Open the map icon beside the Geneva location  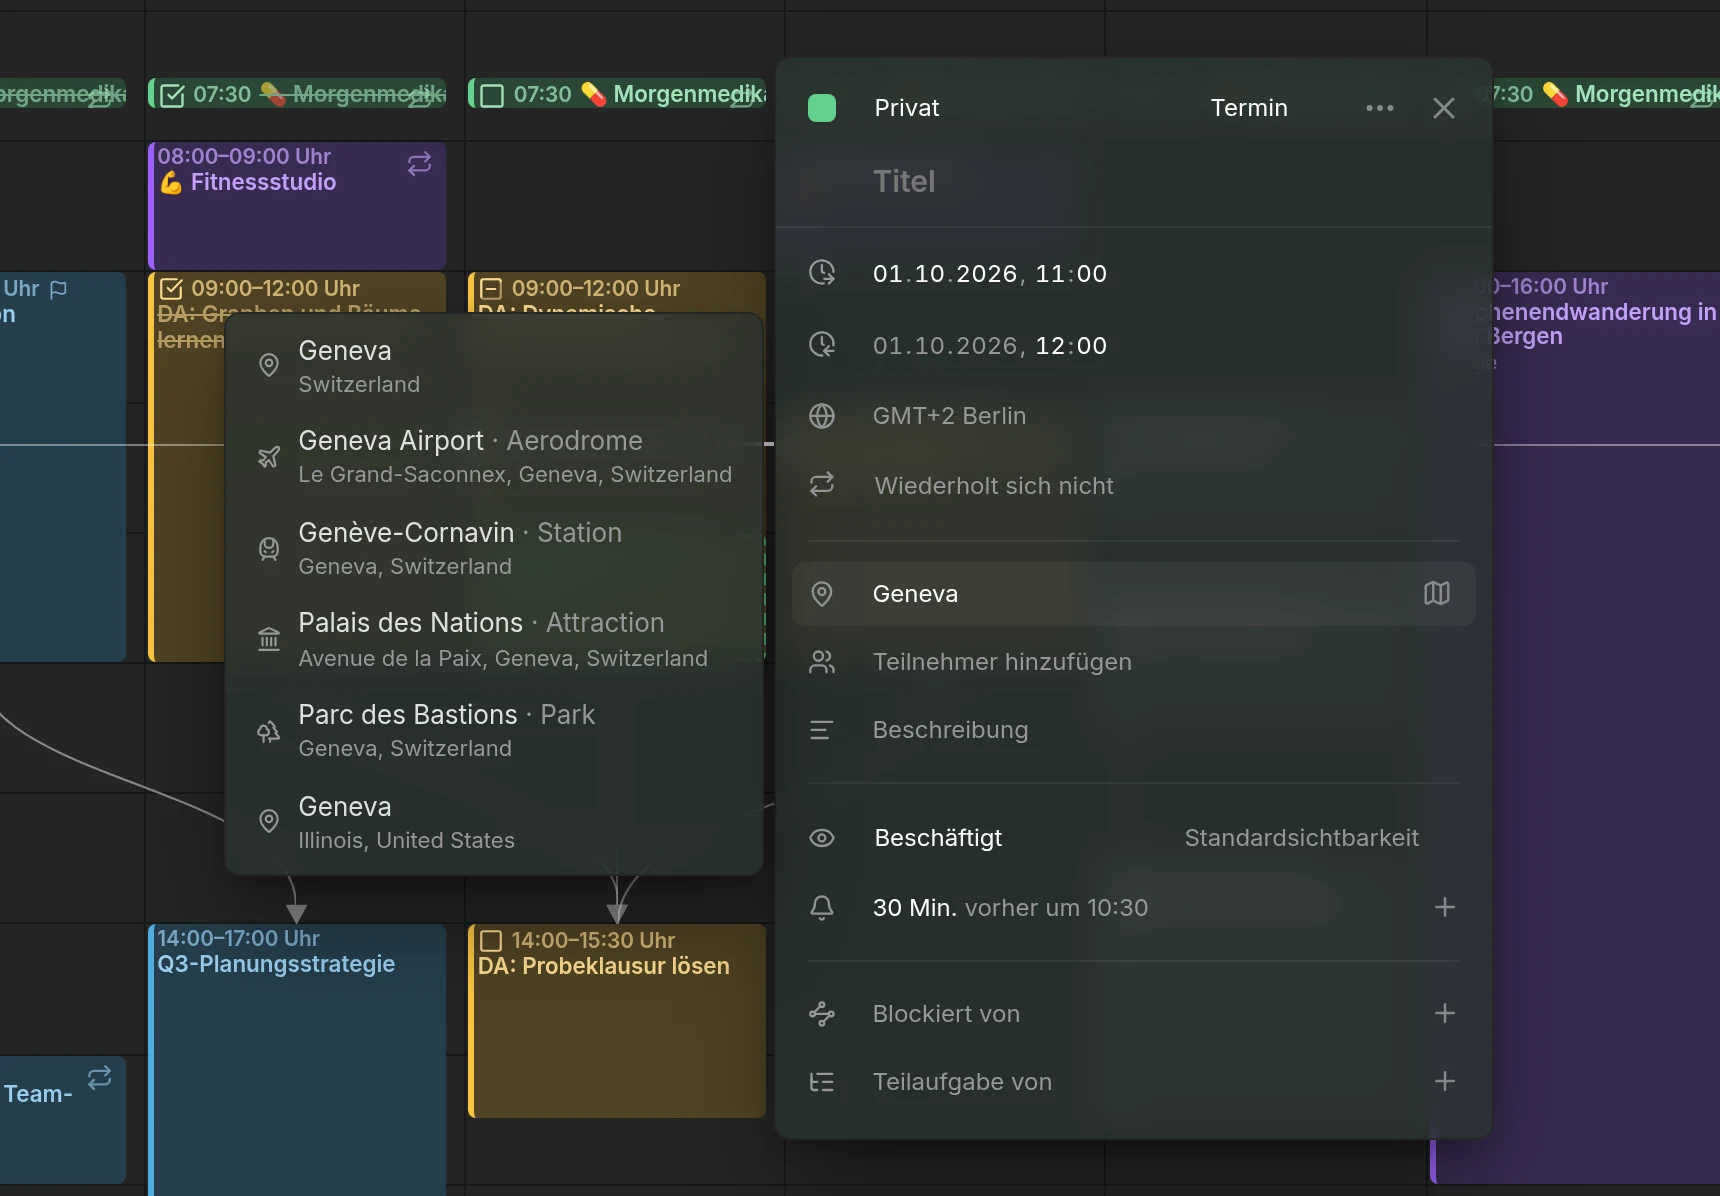pyautogui.click(x=1436, y=594)
